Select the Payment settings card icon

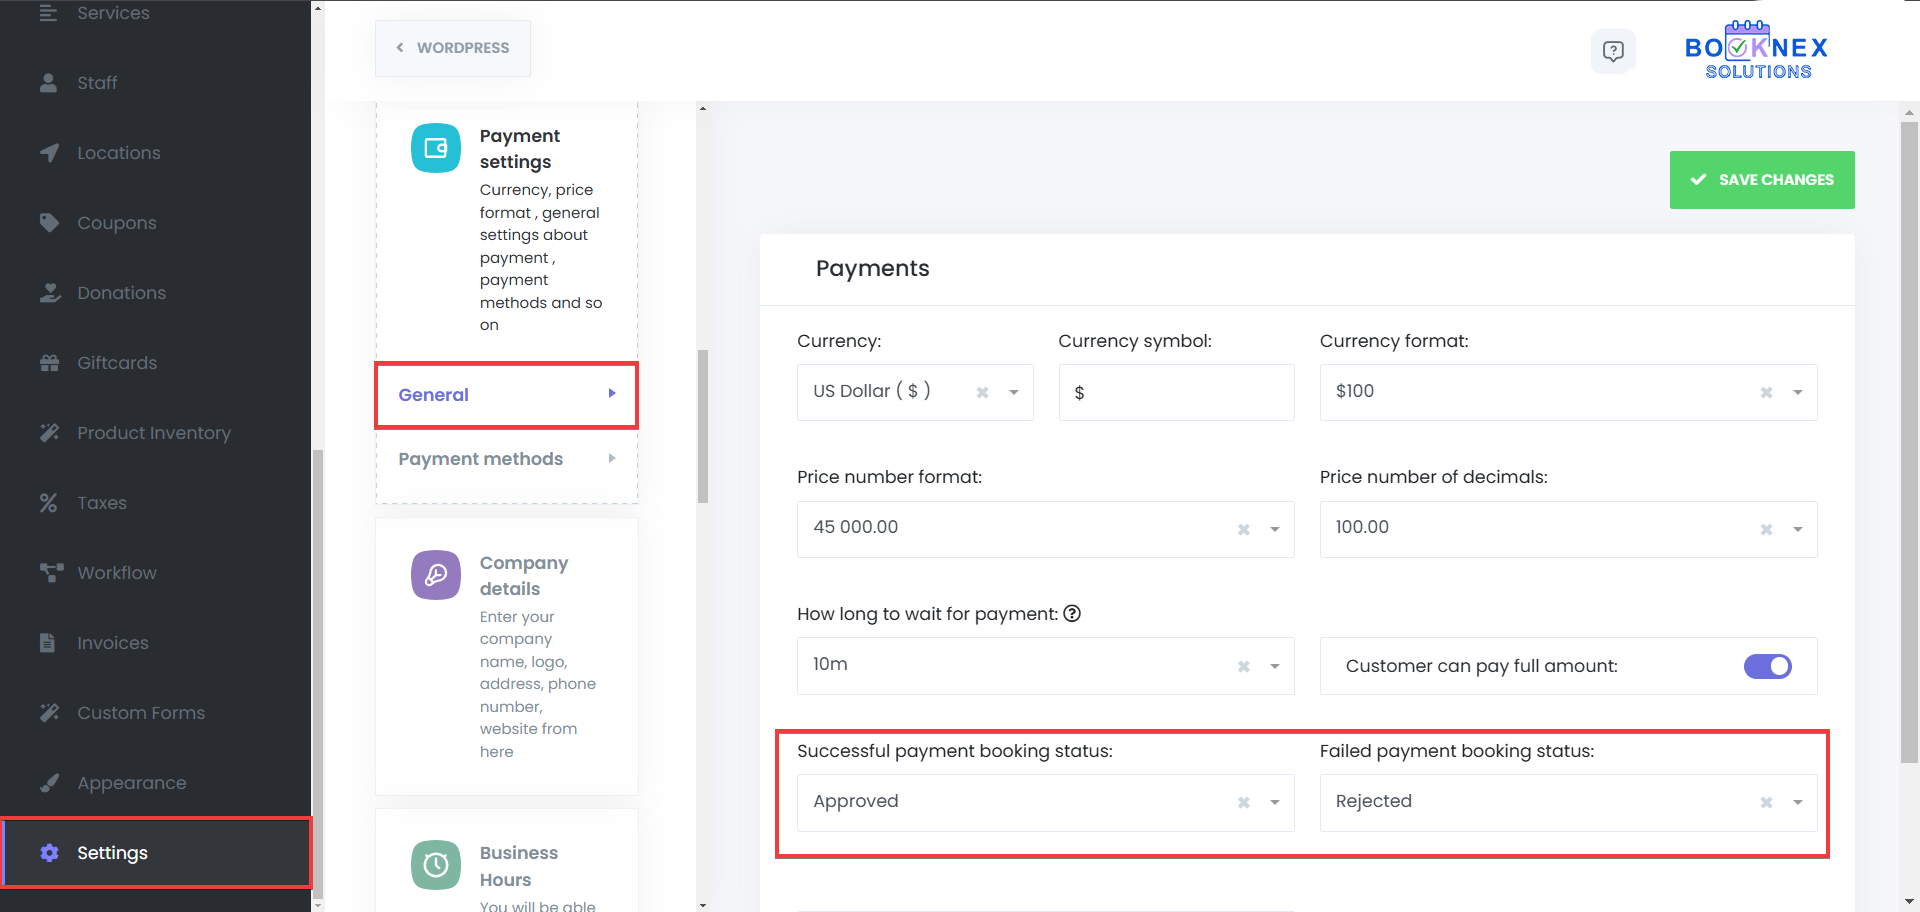[x=435, y=147]
